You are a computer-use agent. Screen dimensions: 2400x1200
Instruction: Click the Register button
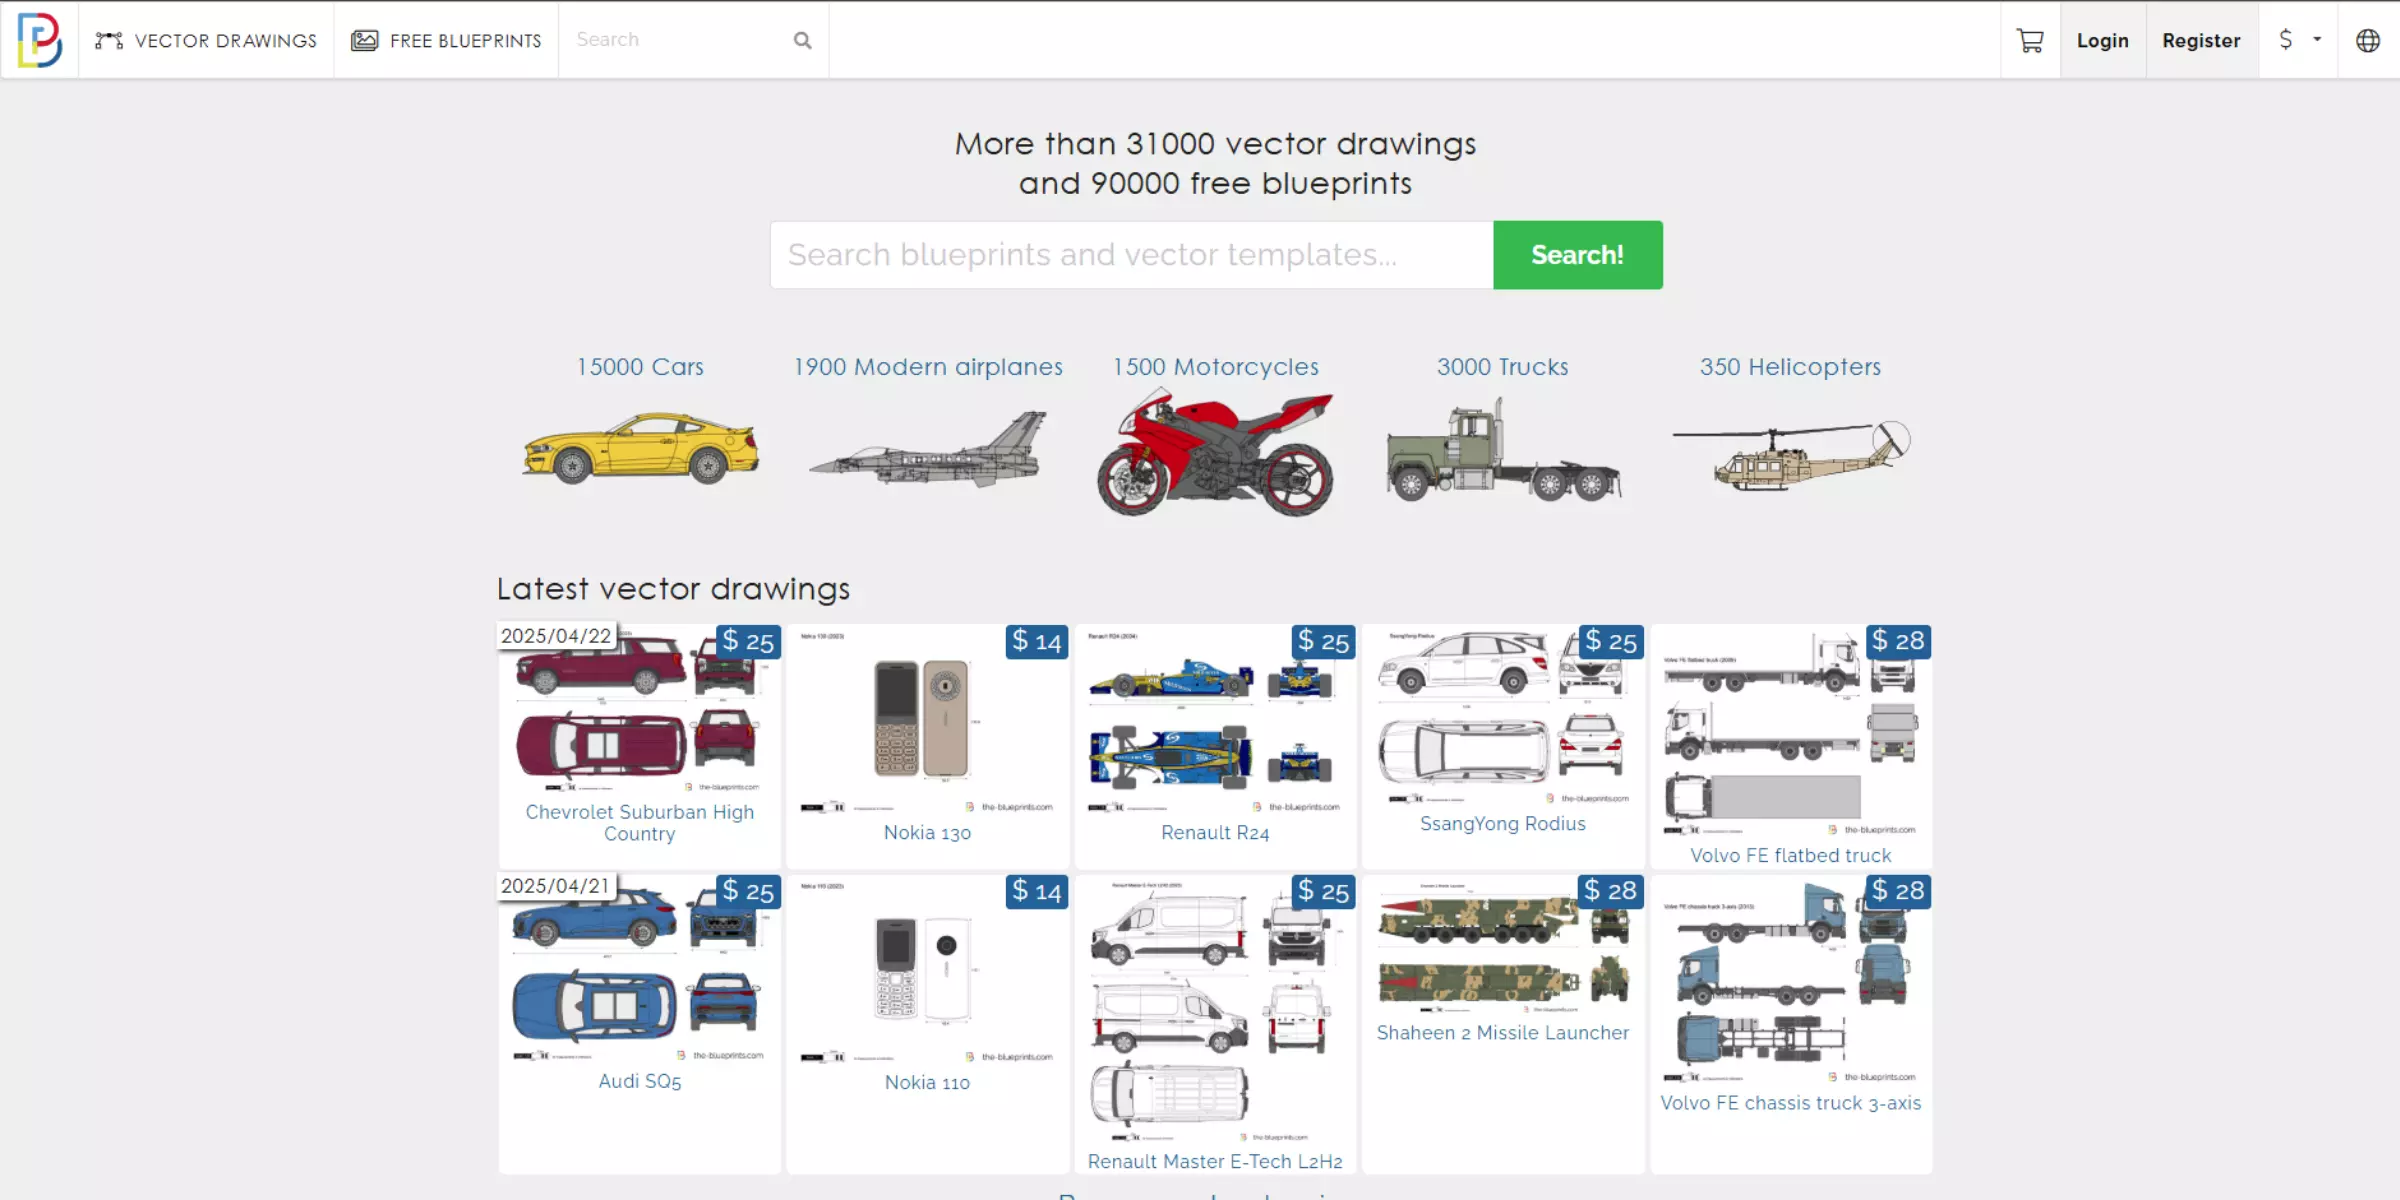2201,40
